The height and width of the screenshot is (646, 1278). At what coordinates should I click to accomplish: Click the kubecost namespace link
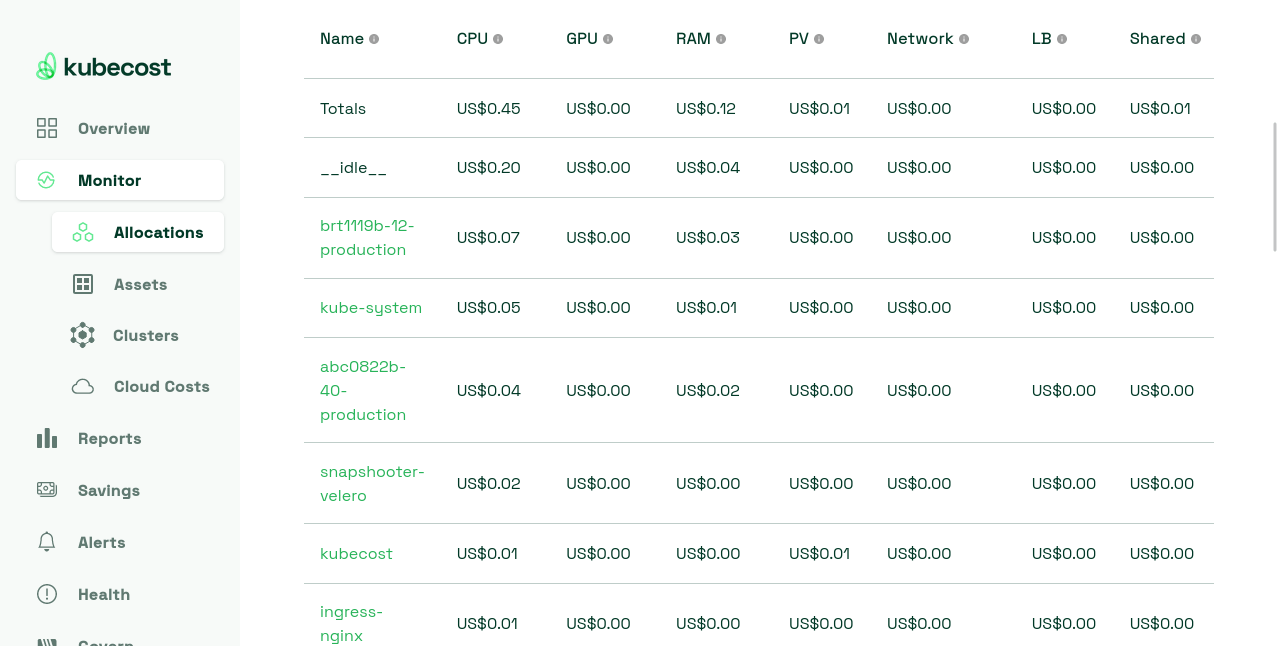pos(356,554)
